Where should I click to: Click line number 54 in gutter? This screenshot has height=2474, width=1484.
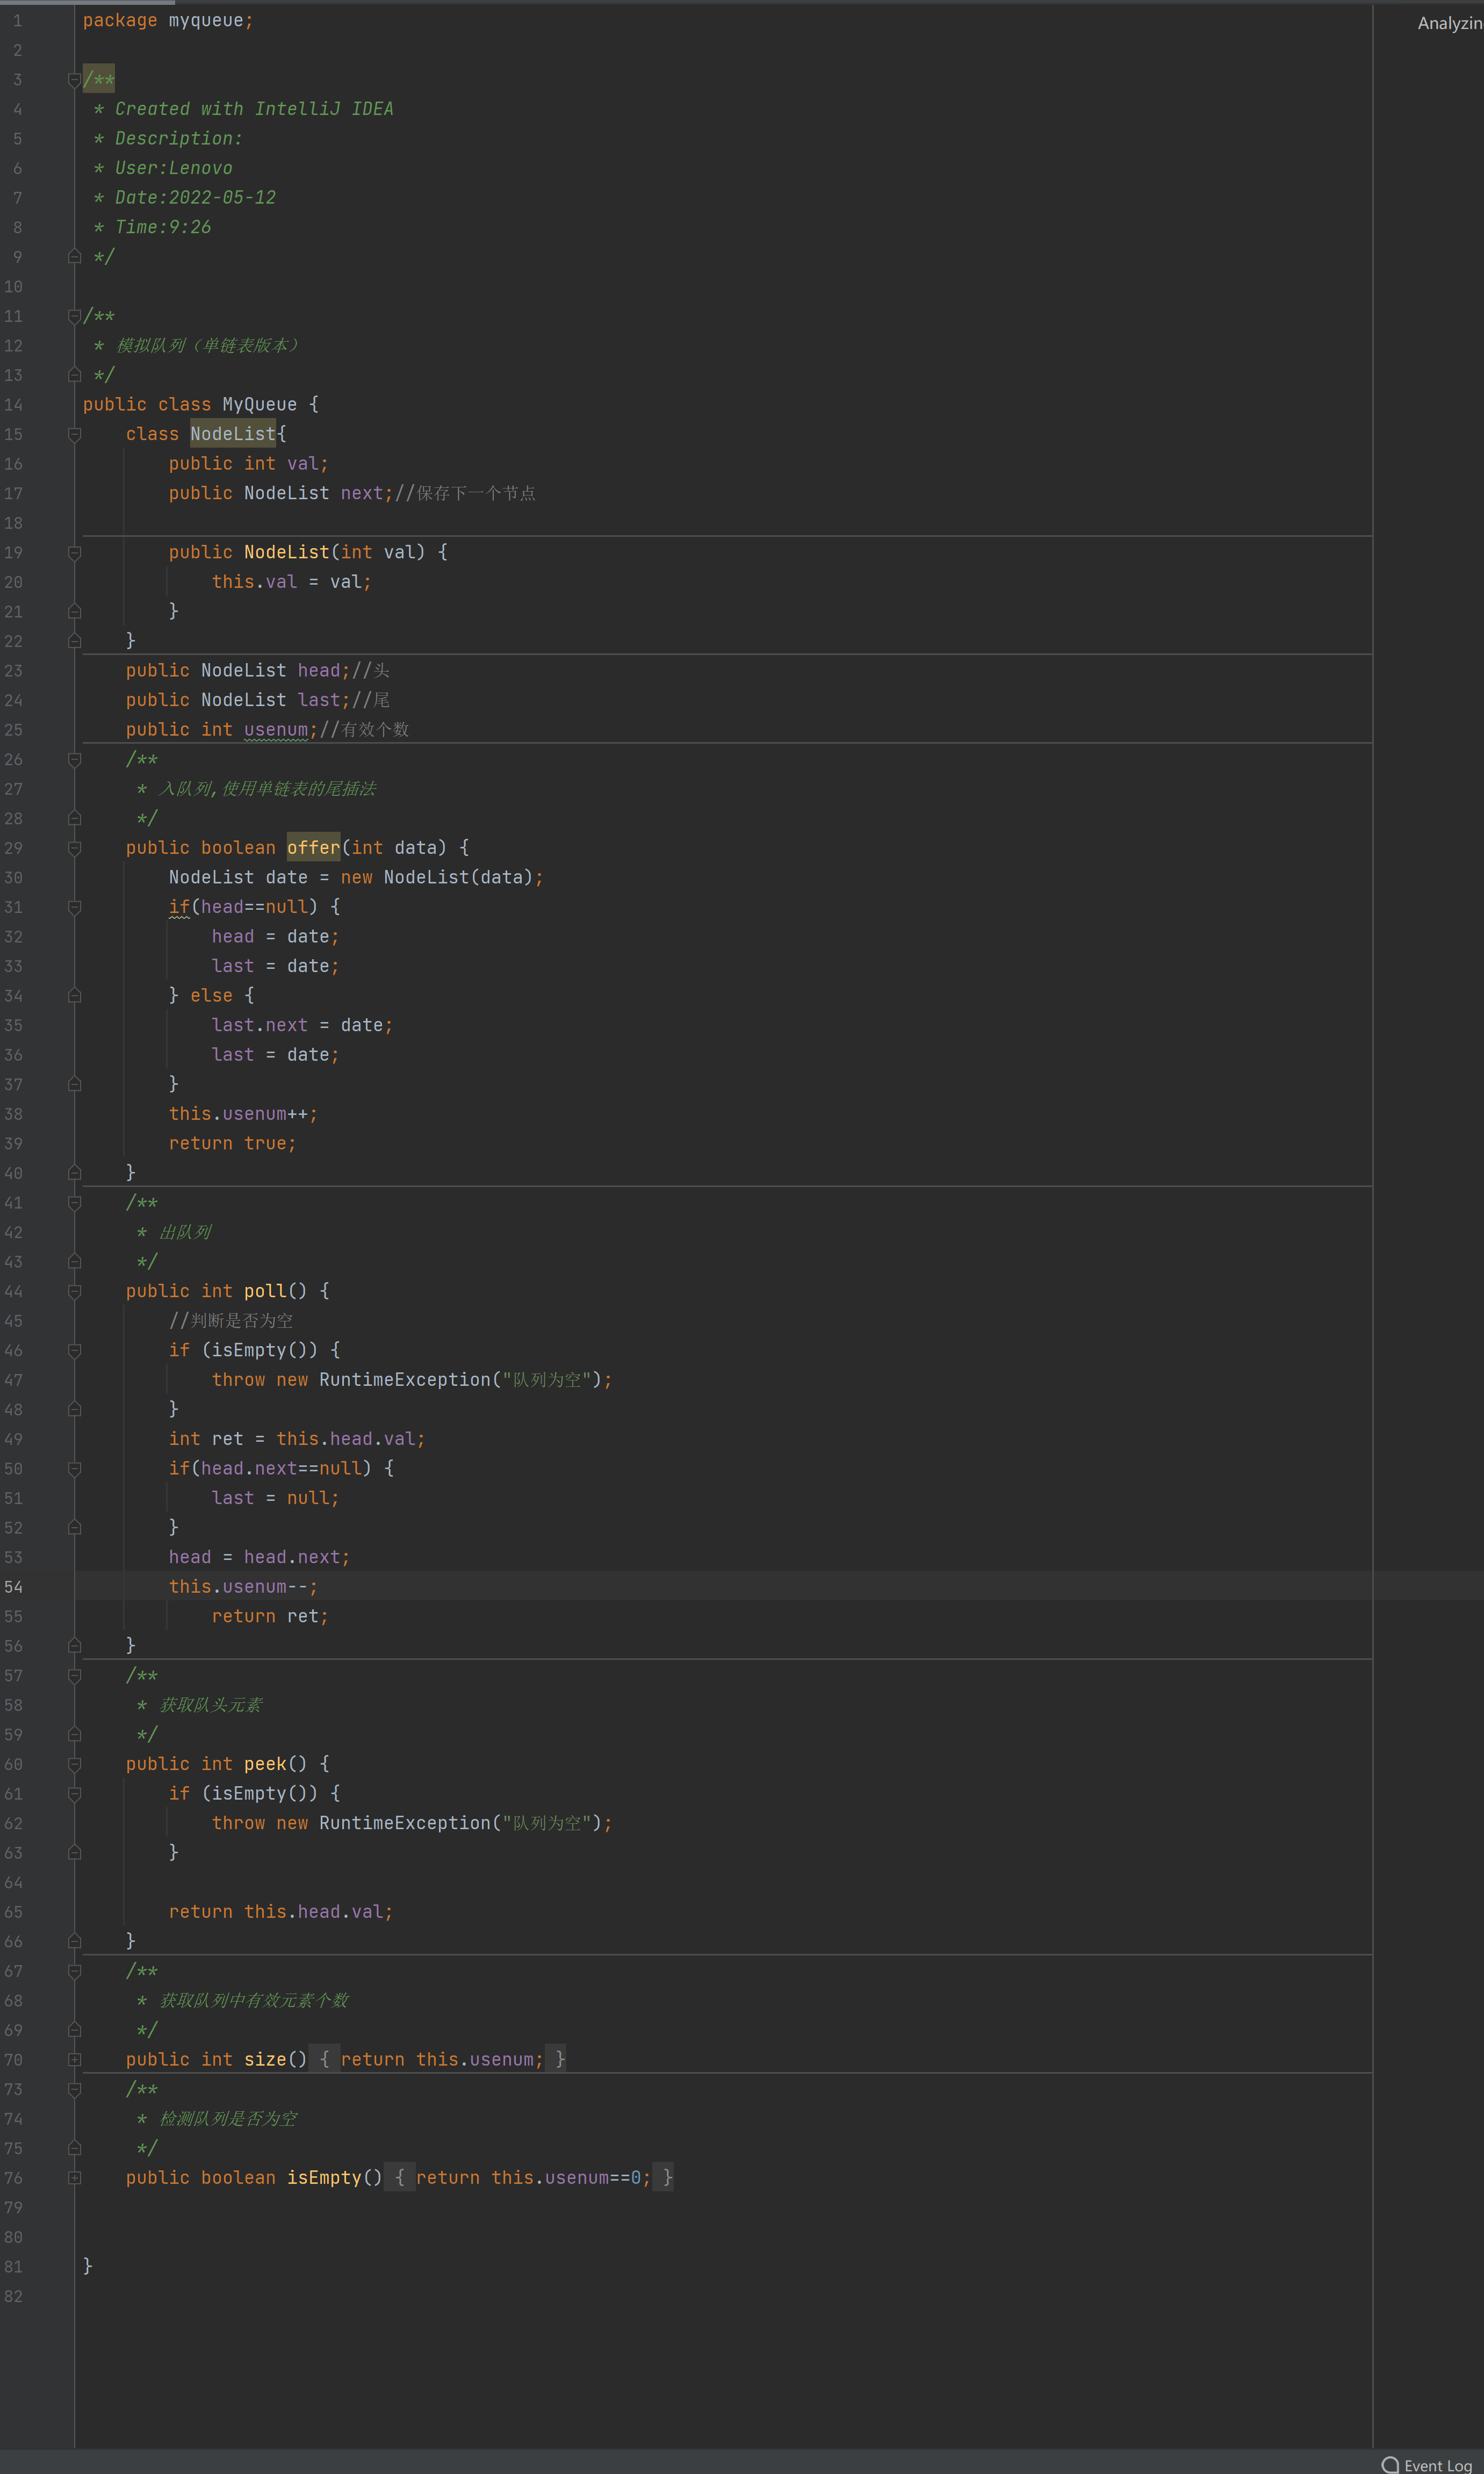tap(14, 1587)
